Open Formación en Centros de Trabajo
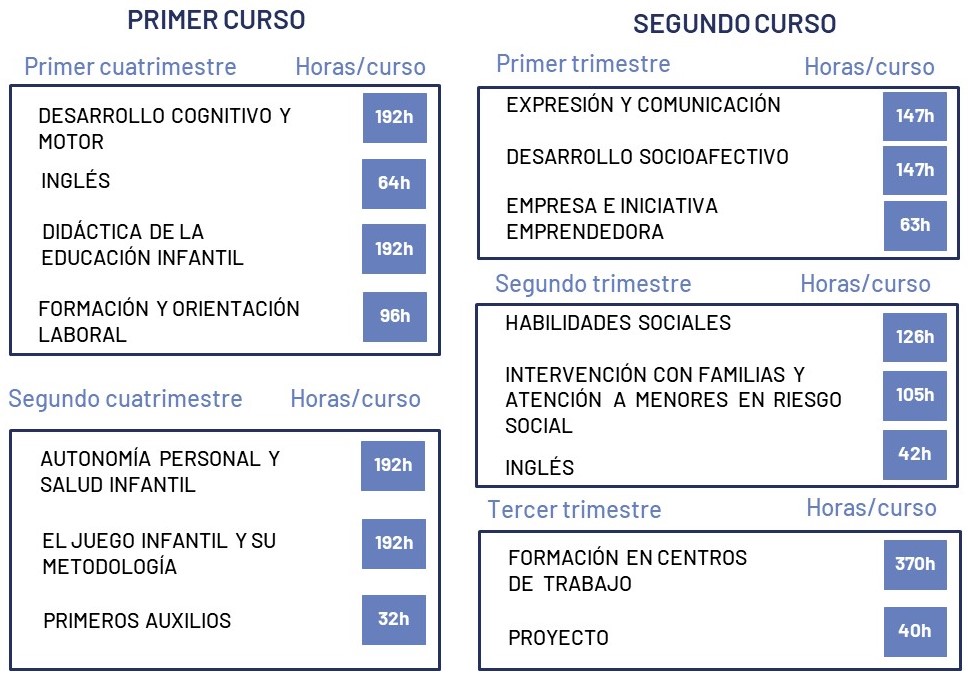 tap(627, 571)
